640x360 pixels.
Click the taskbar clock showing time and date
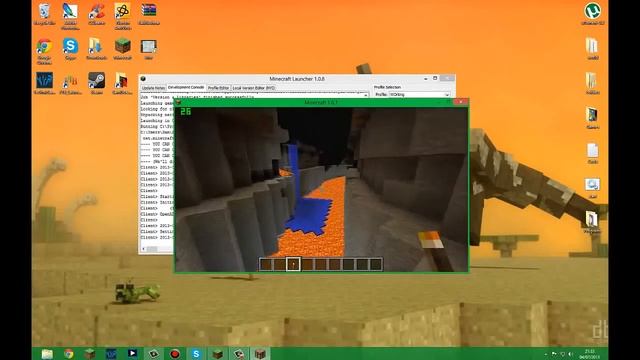pos(590,354)
